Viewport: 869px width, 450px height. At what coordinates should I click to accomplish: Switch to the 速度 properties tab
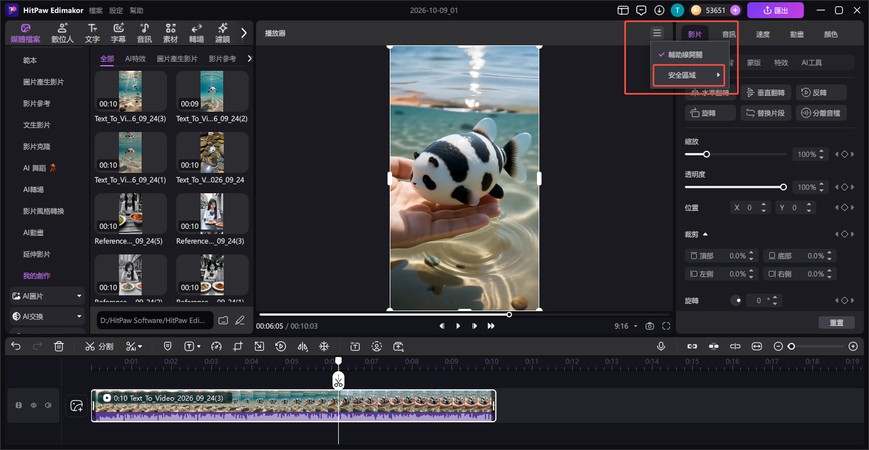(763, 34)
